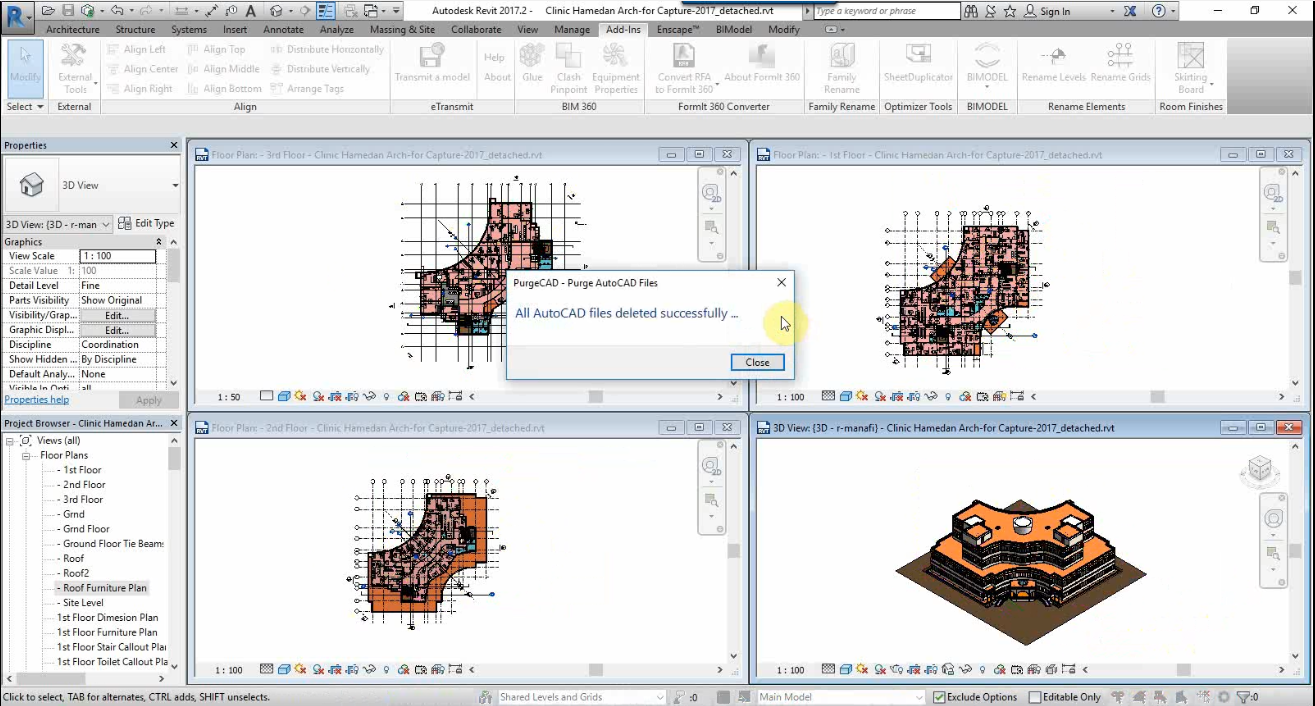The image size is (1315, 706).
Task: Click the Align Left tool
Action: [135, 49]
